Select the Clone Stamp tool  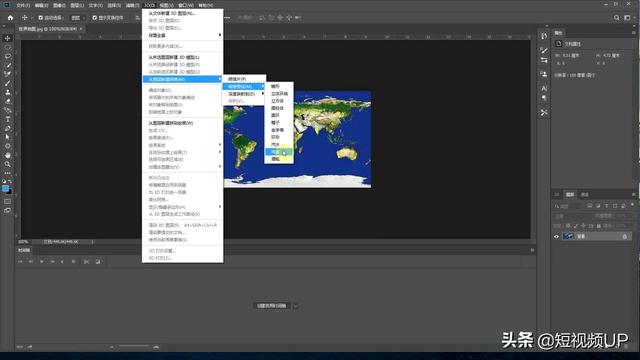7,92
